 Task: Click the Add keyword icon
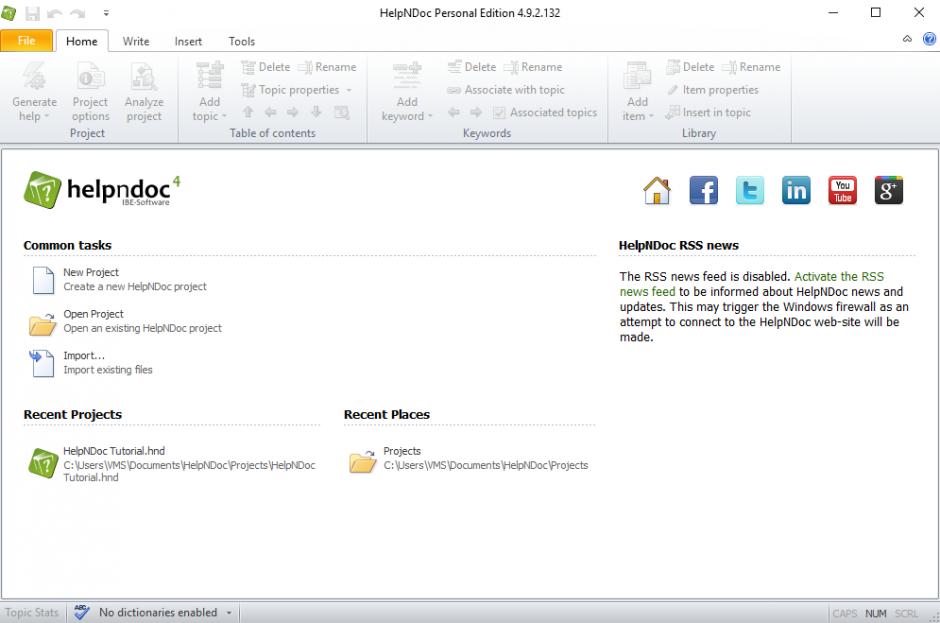(407, 76)
